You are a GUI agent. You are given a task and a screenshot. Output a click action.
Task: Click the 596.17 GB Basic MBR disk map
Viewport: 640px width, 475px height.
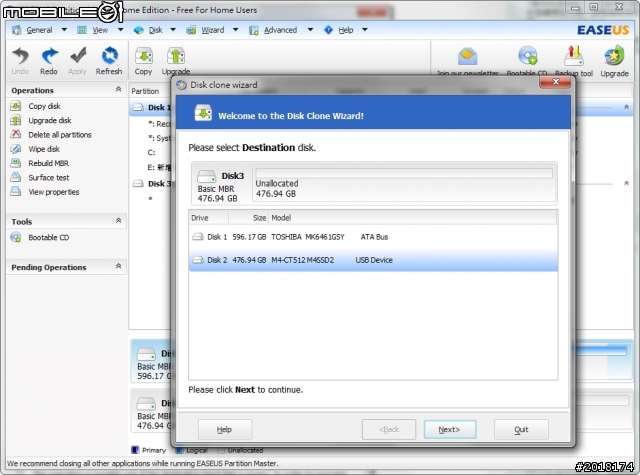pyautogui.click(x=152, y=361)
